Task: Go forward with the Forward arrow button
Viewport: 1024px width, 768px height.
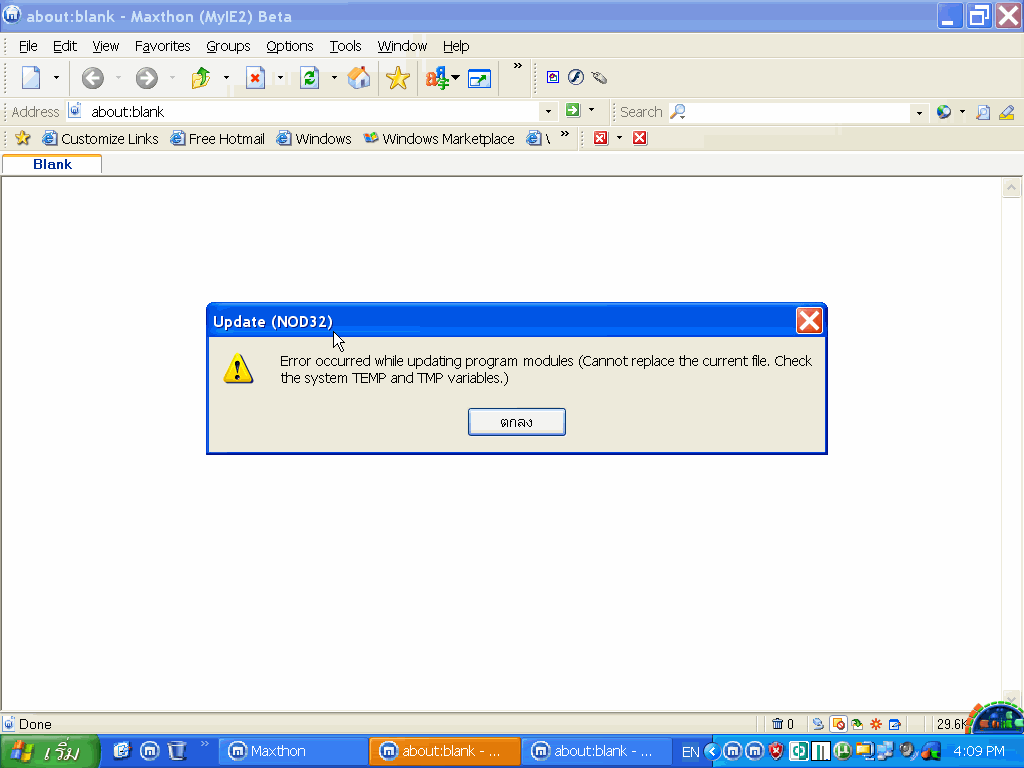Action: 146,78
